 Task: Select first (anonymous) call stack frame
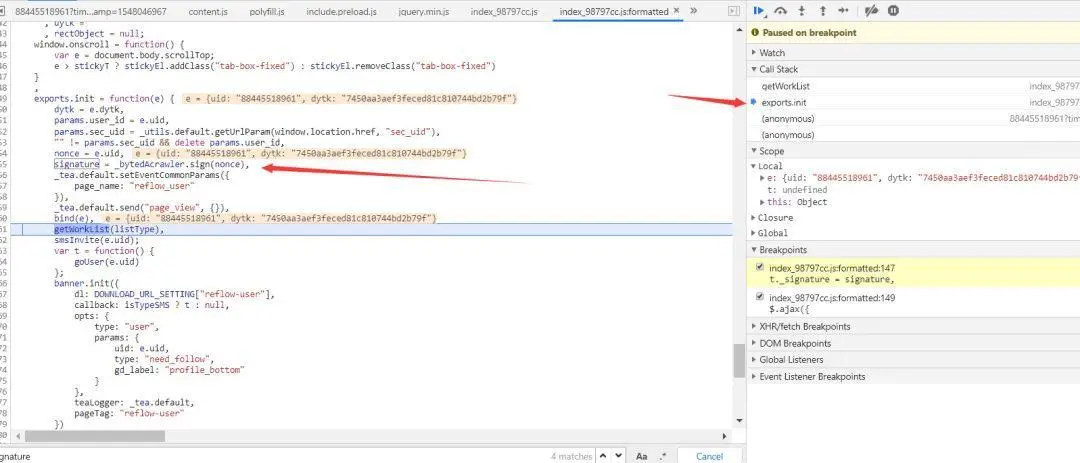pyautogui.click(x=913, y=119)
